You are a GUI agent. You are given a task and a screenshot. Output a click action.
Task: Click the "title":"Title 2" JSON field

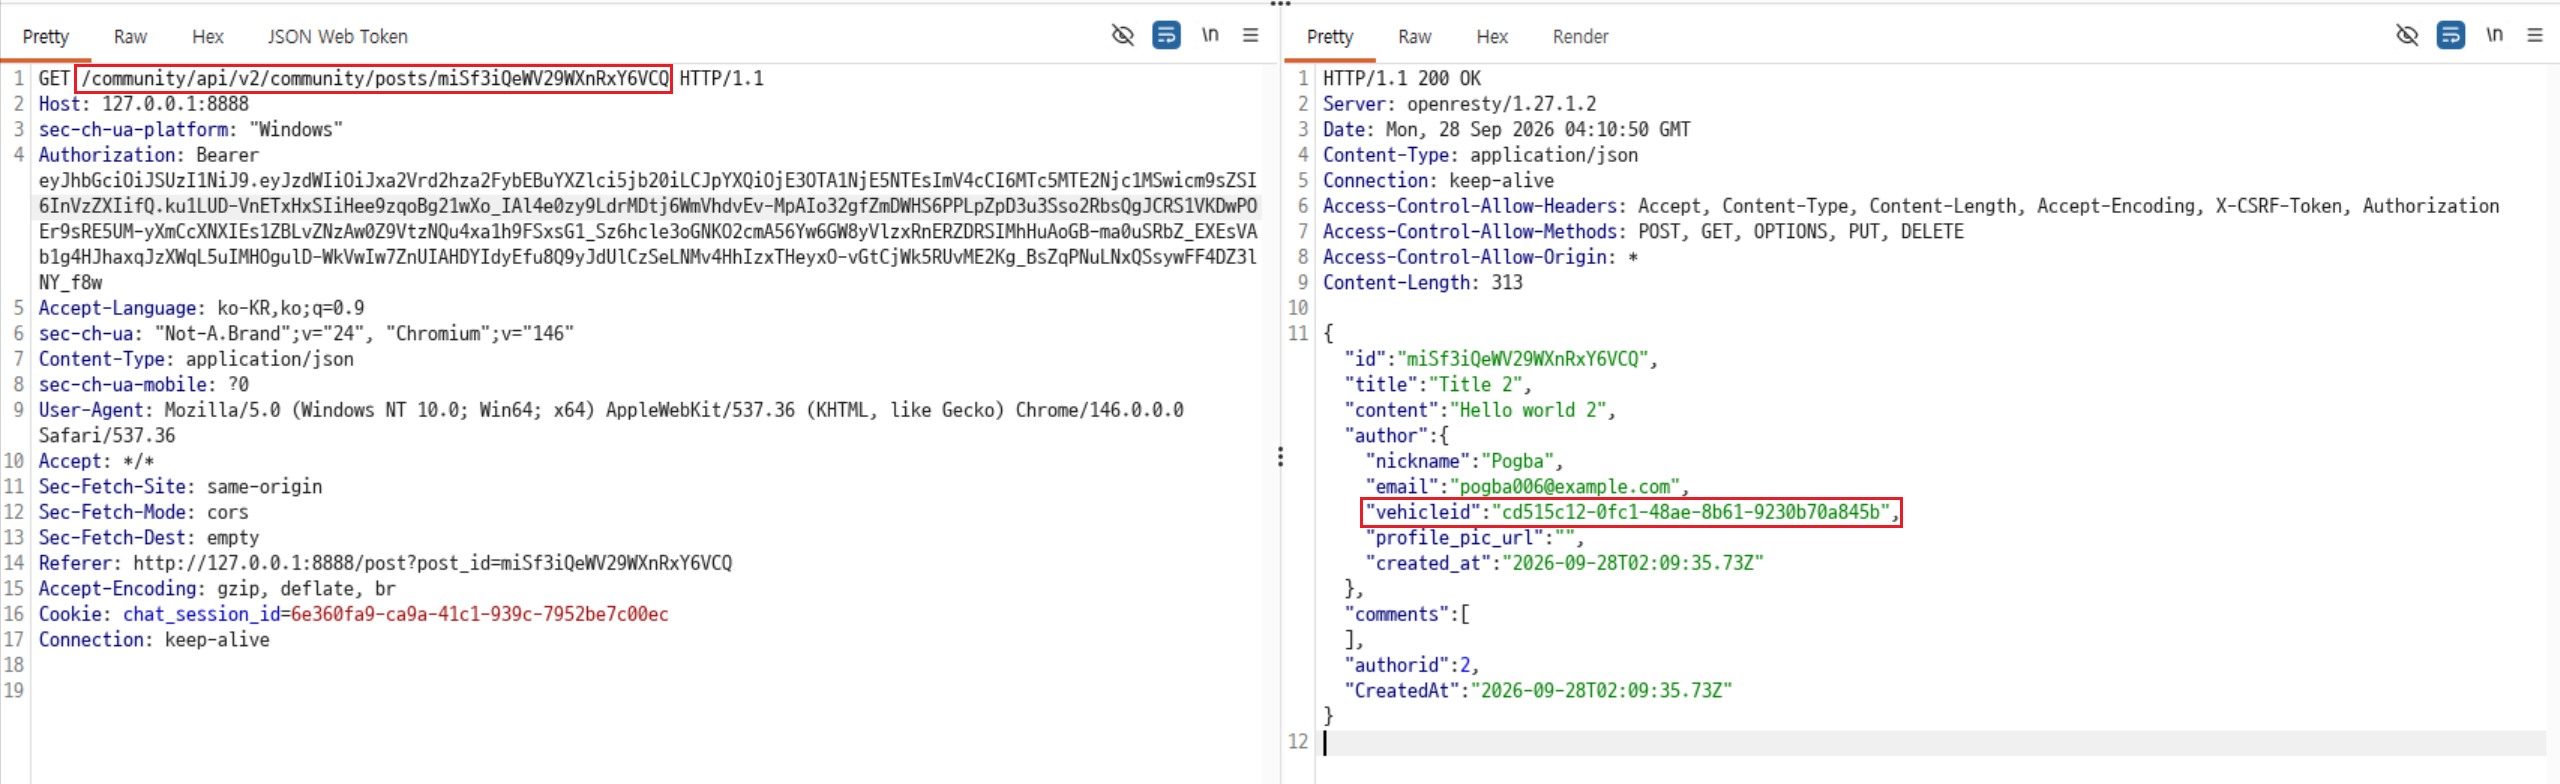pos(1438,384)
